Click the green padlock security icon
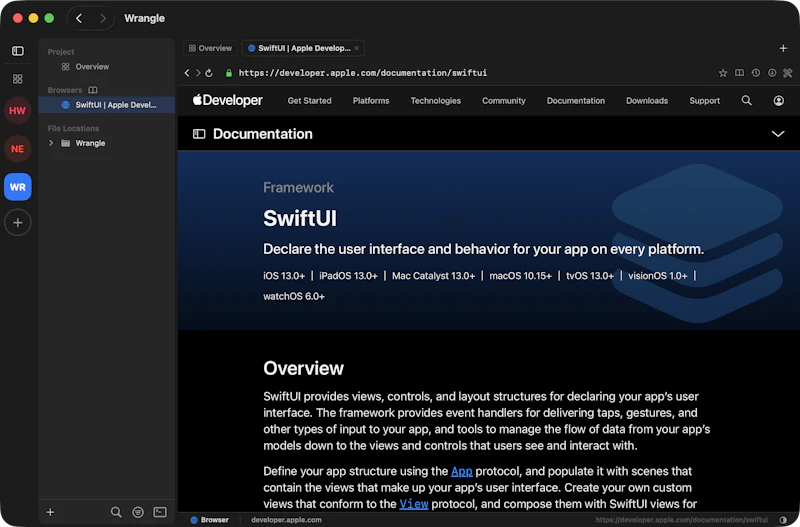The image size is (800, 527). click(x=229, y=73)
